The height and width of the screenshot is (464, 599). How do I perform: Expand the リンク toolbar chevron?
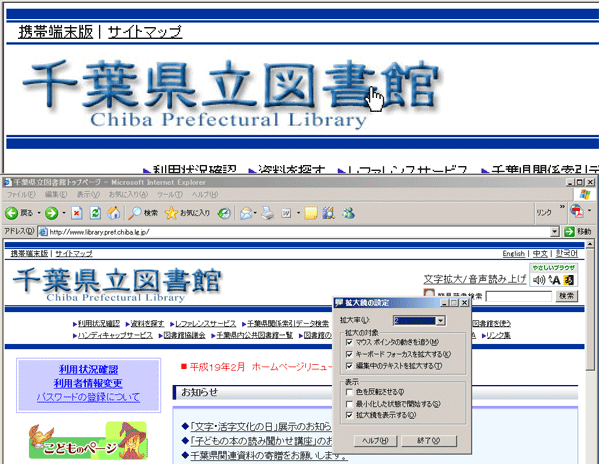[562, 207]
